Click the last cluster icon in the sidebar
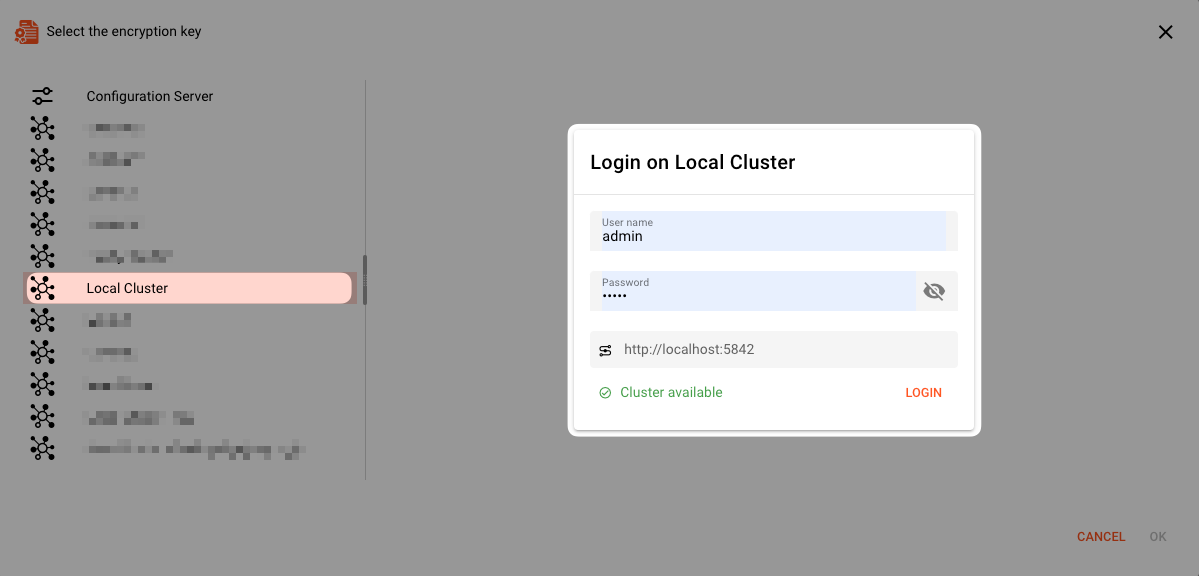The image size is (1199, 576). [x=43, y=448]
